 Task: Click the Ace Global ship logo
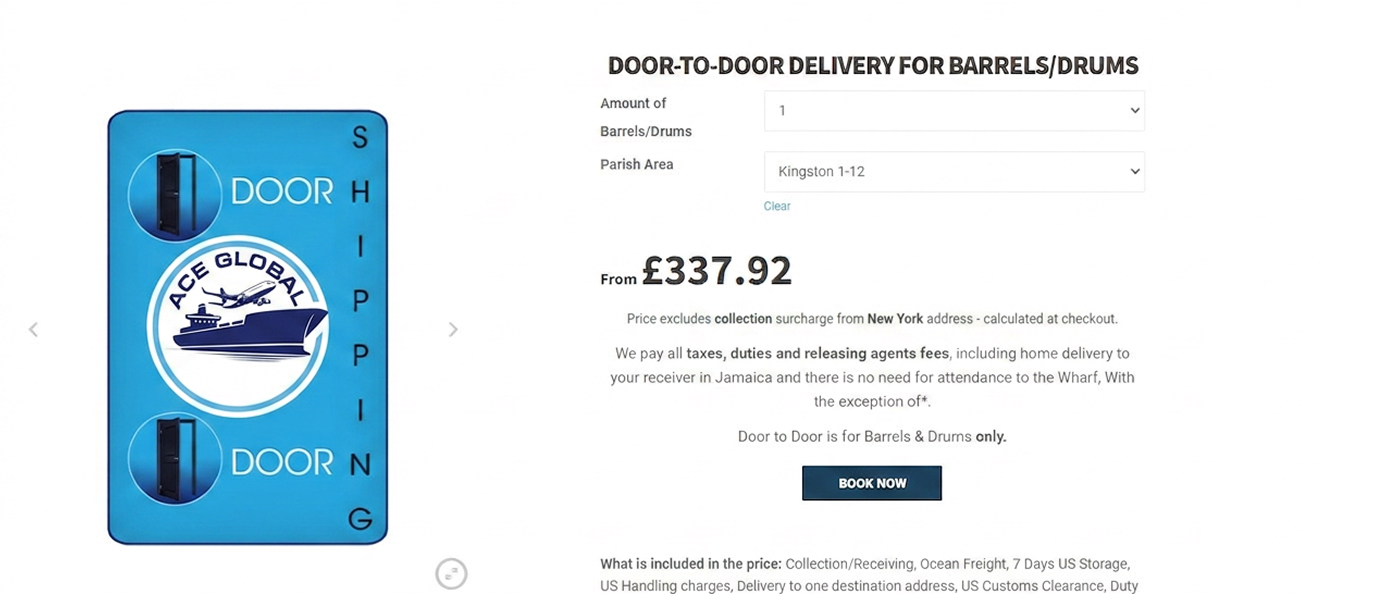pos(238,326)
